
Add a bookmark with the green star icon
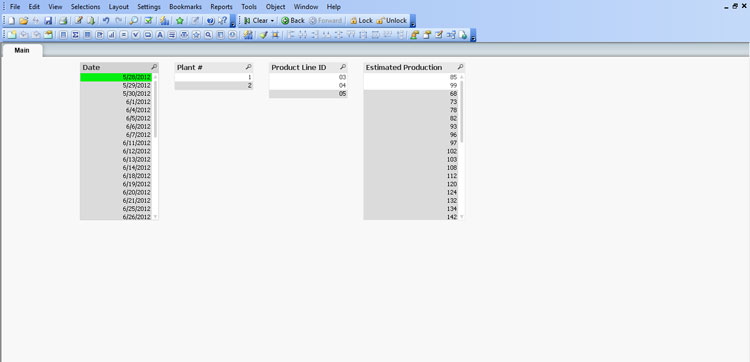click(x=180, y=21)
